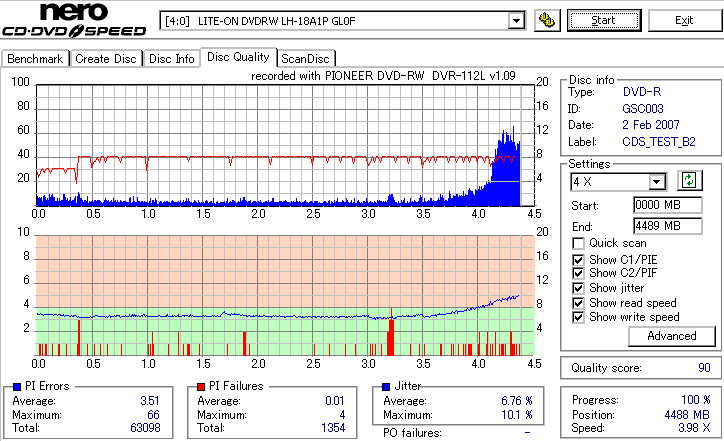The height and width of the screenshot is (441, 724).
Task: Click the PO failures label
Action: point(412,433)
